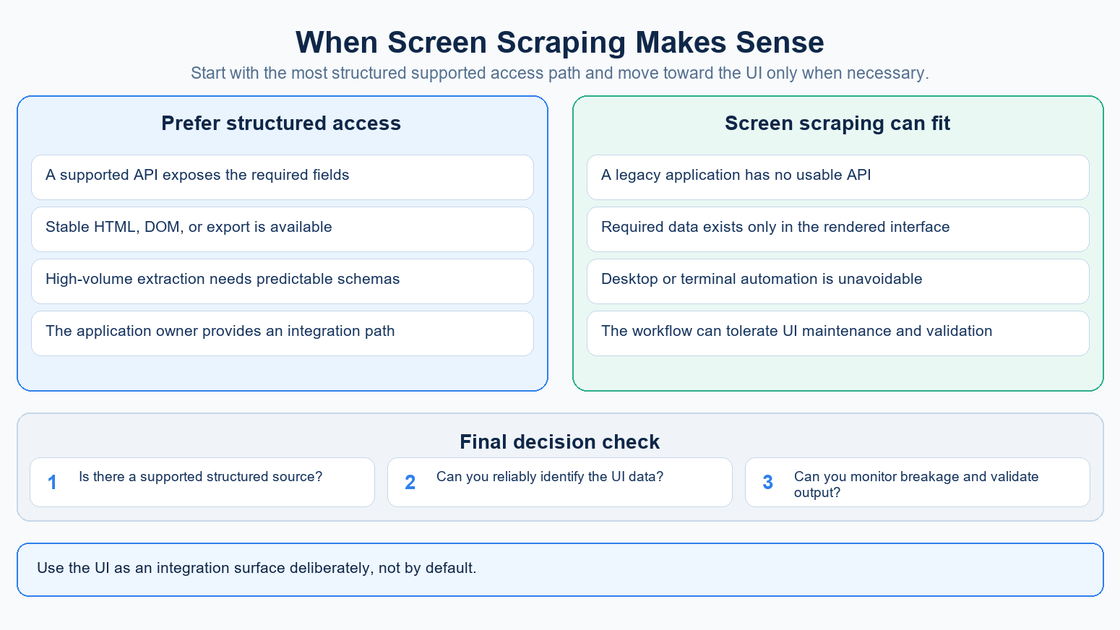Click 'The application owner provides an integration path'
Image resolution: width=1120 pixels, height=630 pixels.
[x=282, y=334]
